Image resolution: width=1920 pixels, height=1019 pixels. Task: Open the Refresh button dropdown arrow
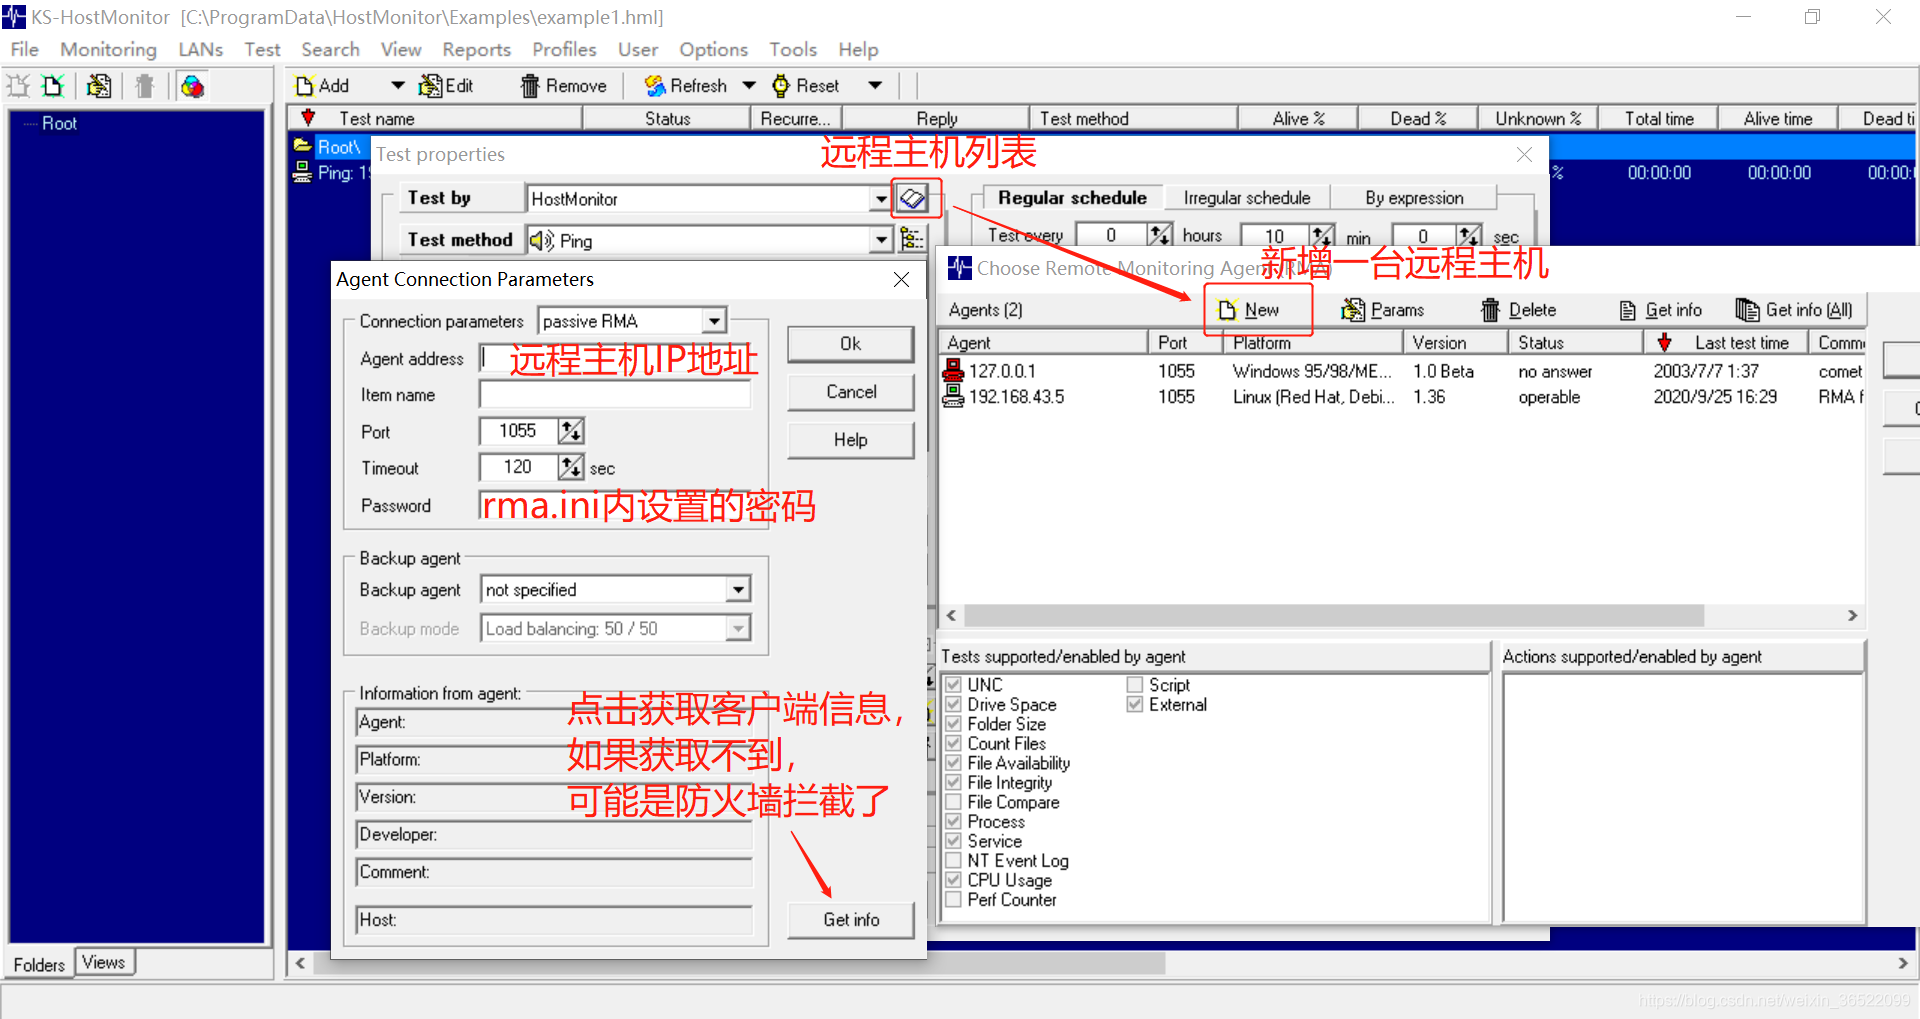point(749,86)
